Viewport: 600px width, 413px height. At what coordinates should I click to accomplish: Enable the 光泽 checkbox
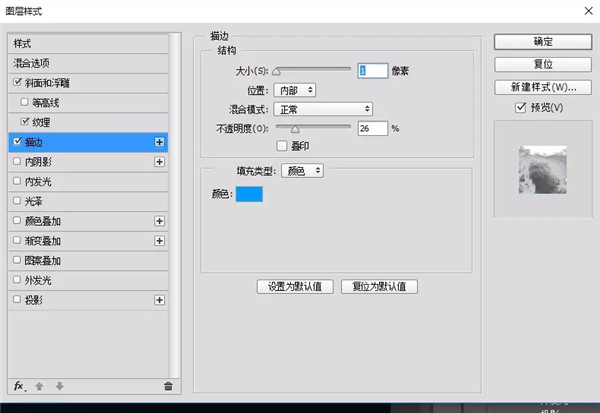click(17, 201)
